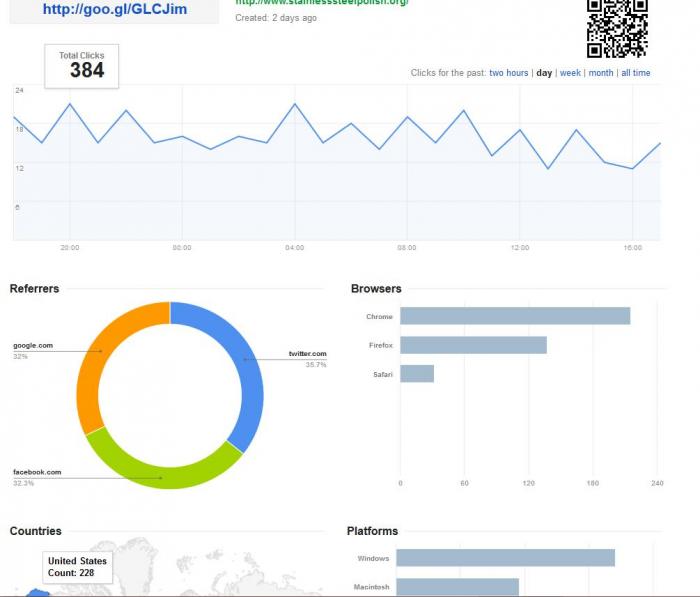
Task: Select the day time range
Action: pos(544,73)
